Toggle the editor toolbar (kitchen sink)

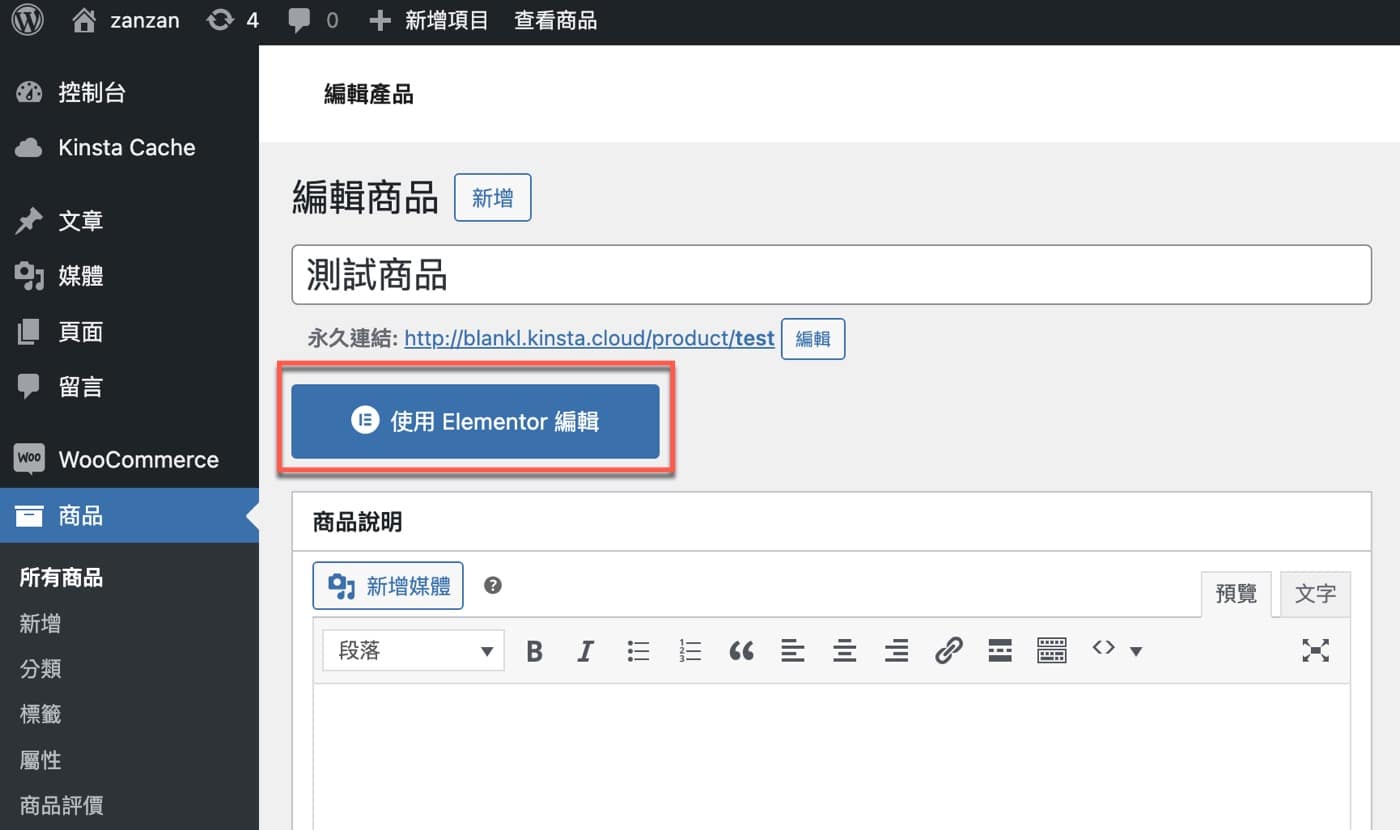(1052, 652)
